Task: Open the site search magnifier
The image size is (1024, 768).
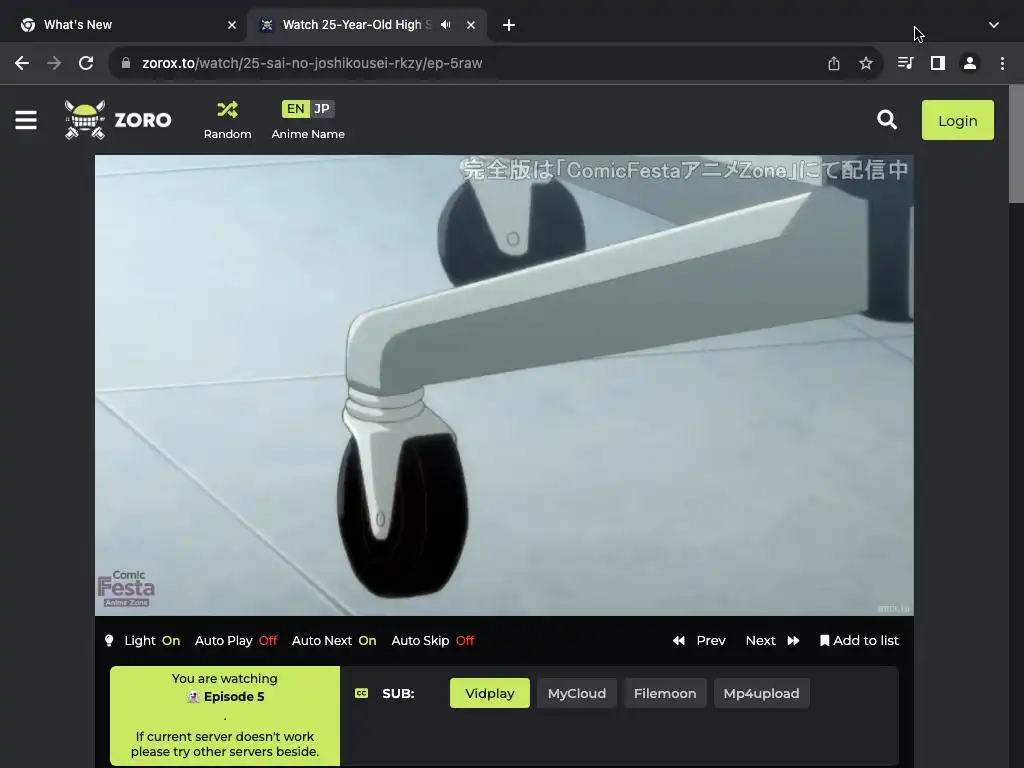Action: click(x=887, y=120)
